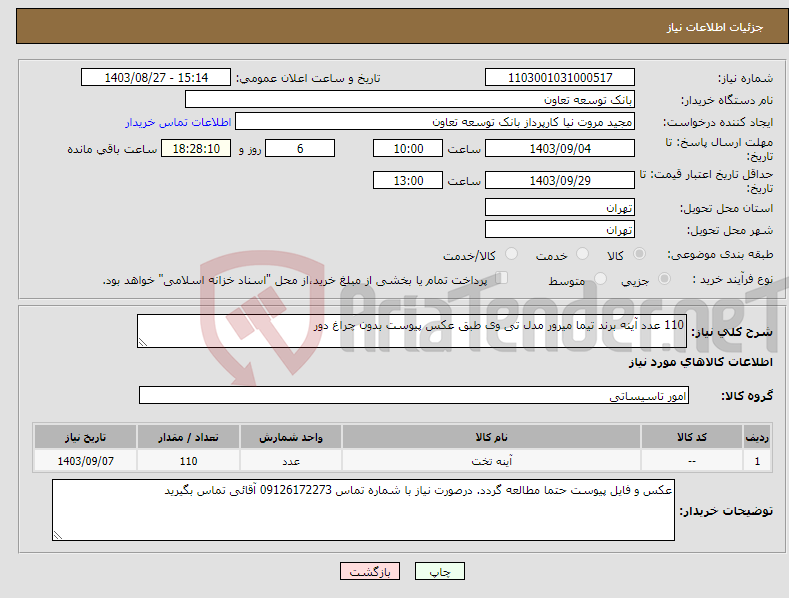Image resolution: width=789 pixels, height=598 pixels.
Task: Click the شهر محل تحویل field تهران
Action: [x=560, y=229]
